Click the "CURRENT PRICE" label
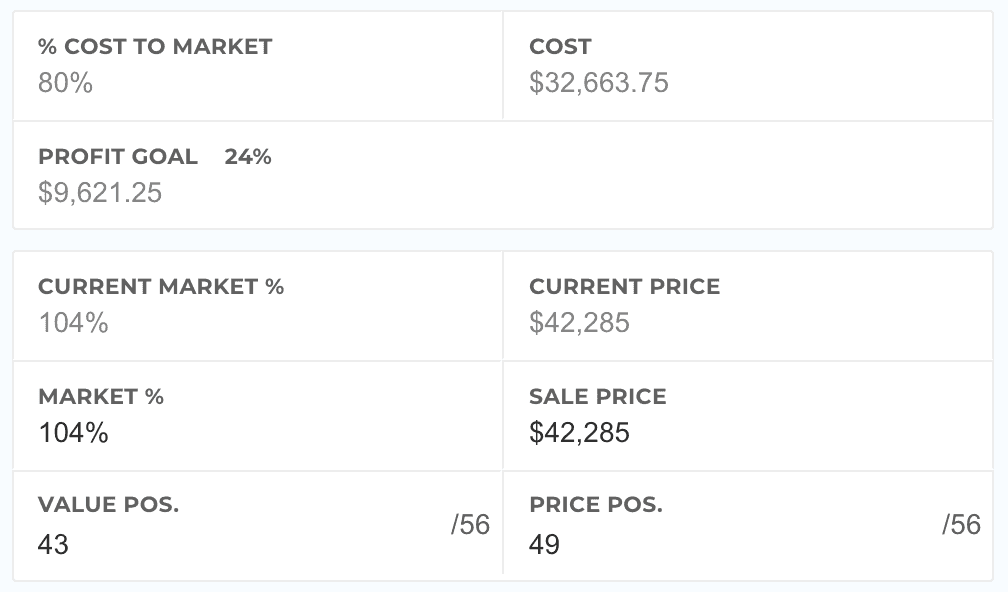Screen dimensions: 1008x592 [x=624, y=286]
